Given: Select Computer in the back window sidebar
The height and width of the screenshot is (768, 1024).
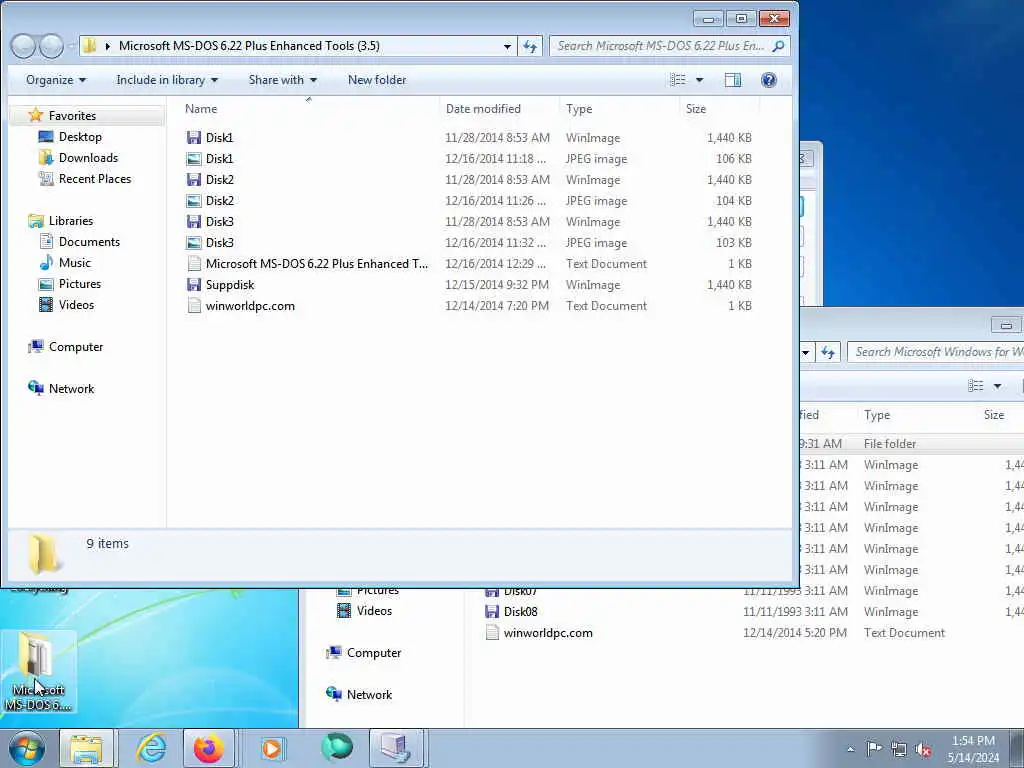Looking at the screenshot, I should (x=374, y=652).
